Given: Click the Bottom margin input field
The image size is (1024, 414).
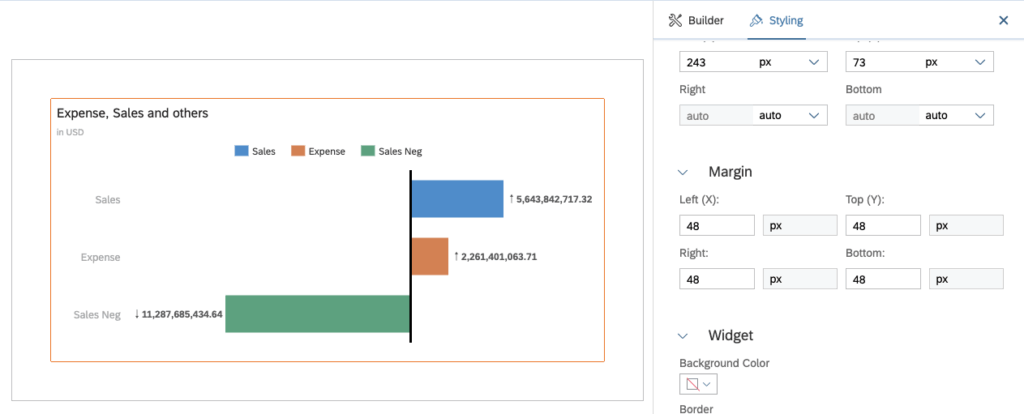Looking at the screenshot, I should click(882, 279).
